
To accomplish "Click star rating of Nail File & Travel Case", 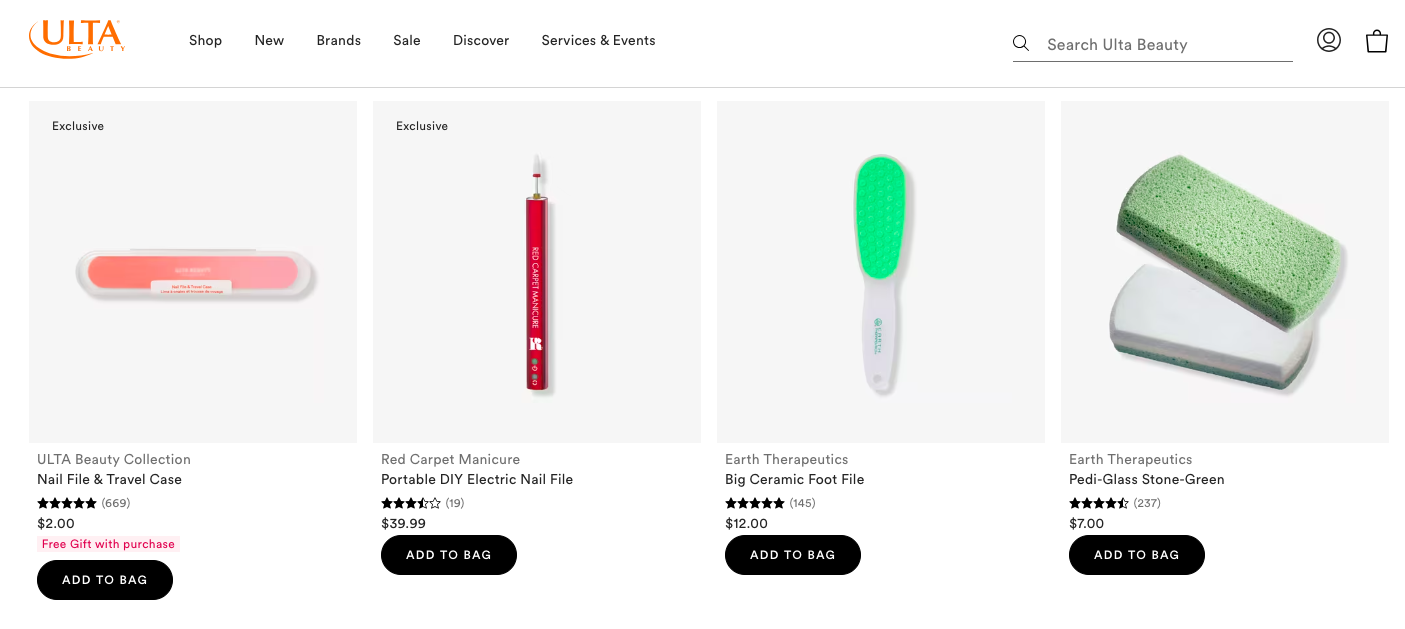I will tap(67, 503).
